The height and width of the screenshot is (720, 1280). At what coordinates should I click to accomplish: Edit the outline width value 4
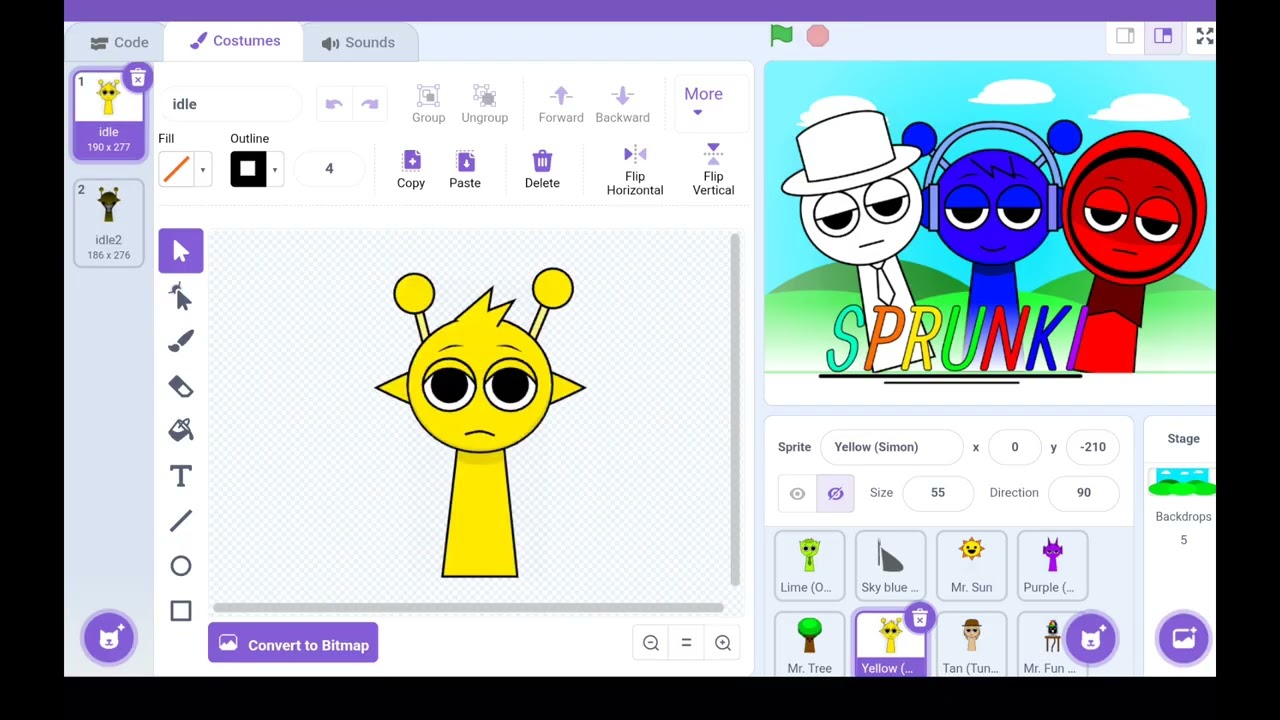329,169
